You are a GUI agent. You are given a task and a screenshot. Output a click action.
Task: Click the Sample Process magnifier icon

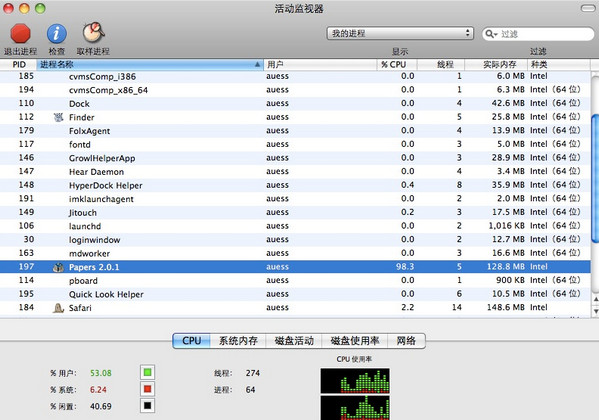pos(93,32)
